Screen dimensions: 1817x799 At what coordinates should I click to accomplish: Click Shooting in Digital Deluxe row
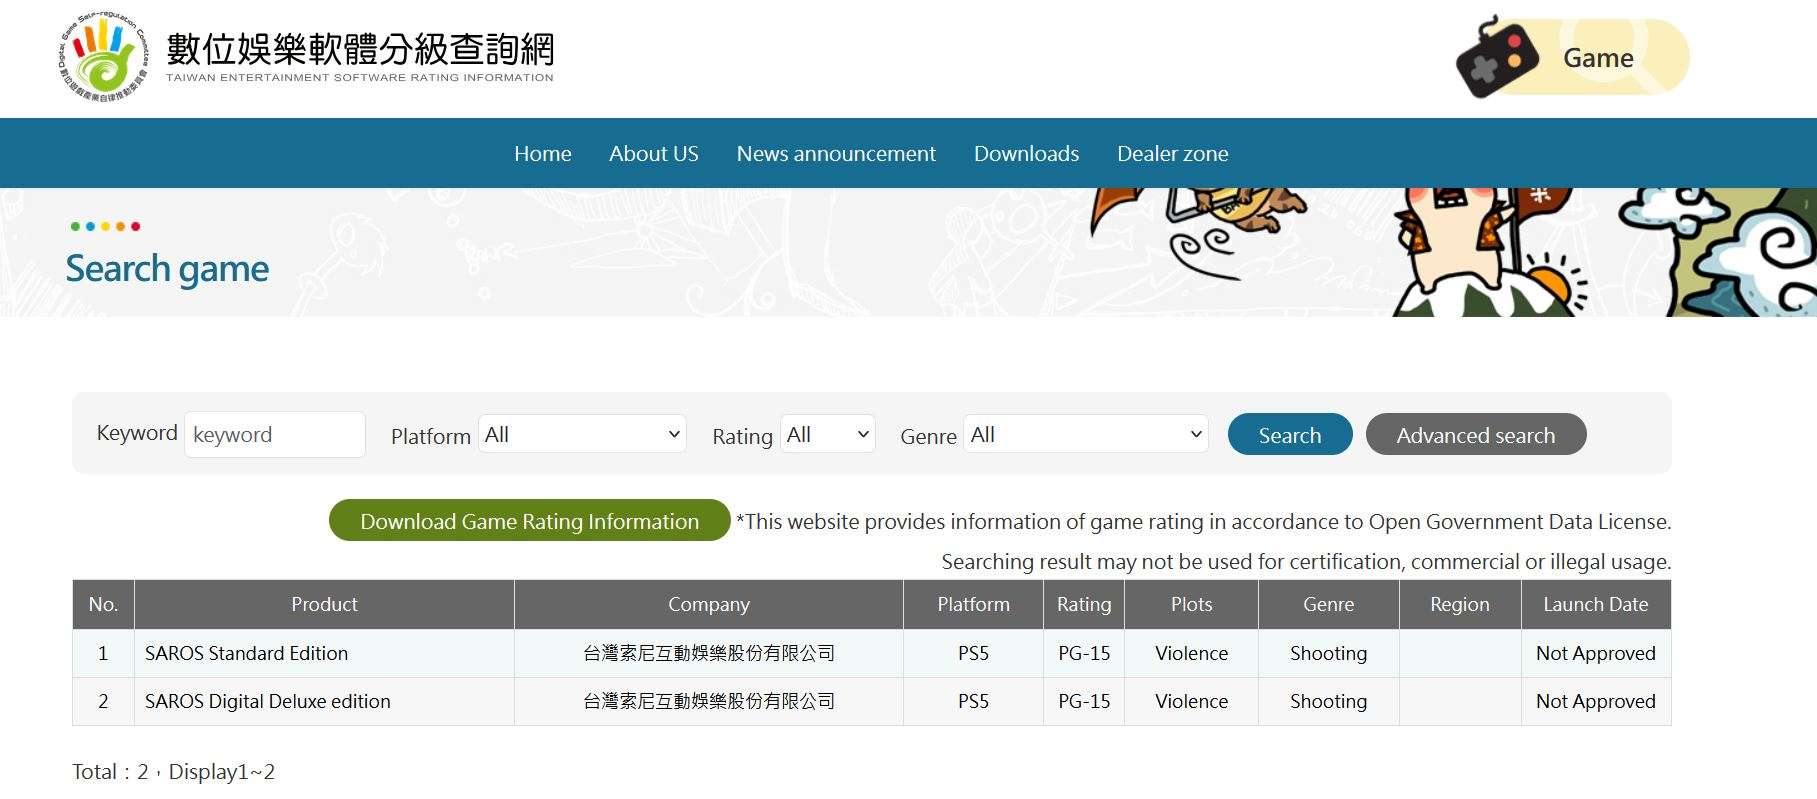1328,701
